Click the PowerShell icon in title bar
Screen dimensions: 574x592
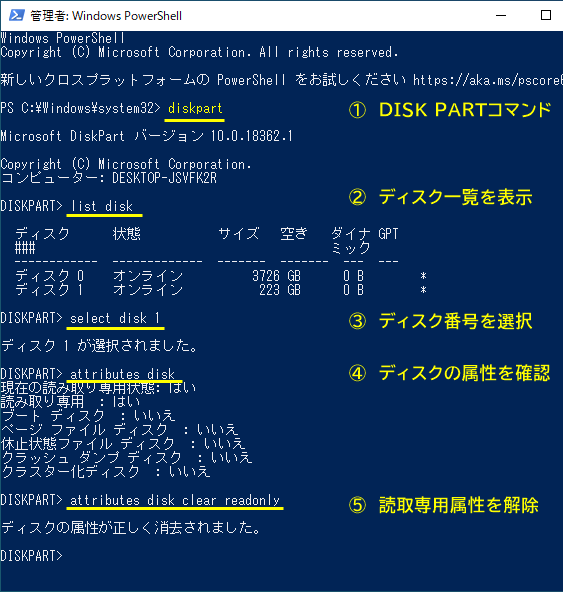point(17,15)
